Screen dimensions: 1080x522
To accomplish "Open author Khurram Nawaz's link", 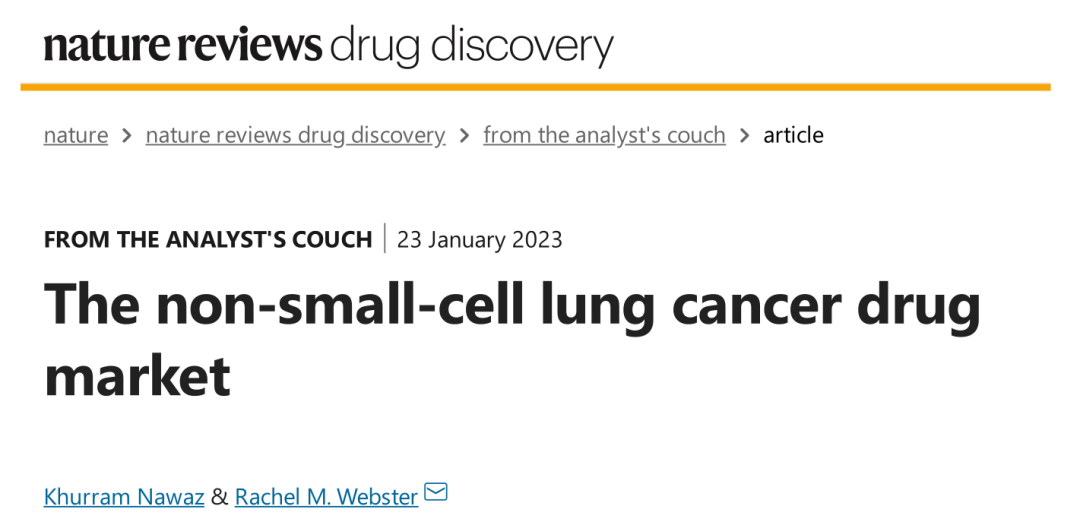I will 124,496.
